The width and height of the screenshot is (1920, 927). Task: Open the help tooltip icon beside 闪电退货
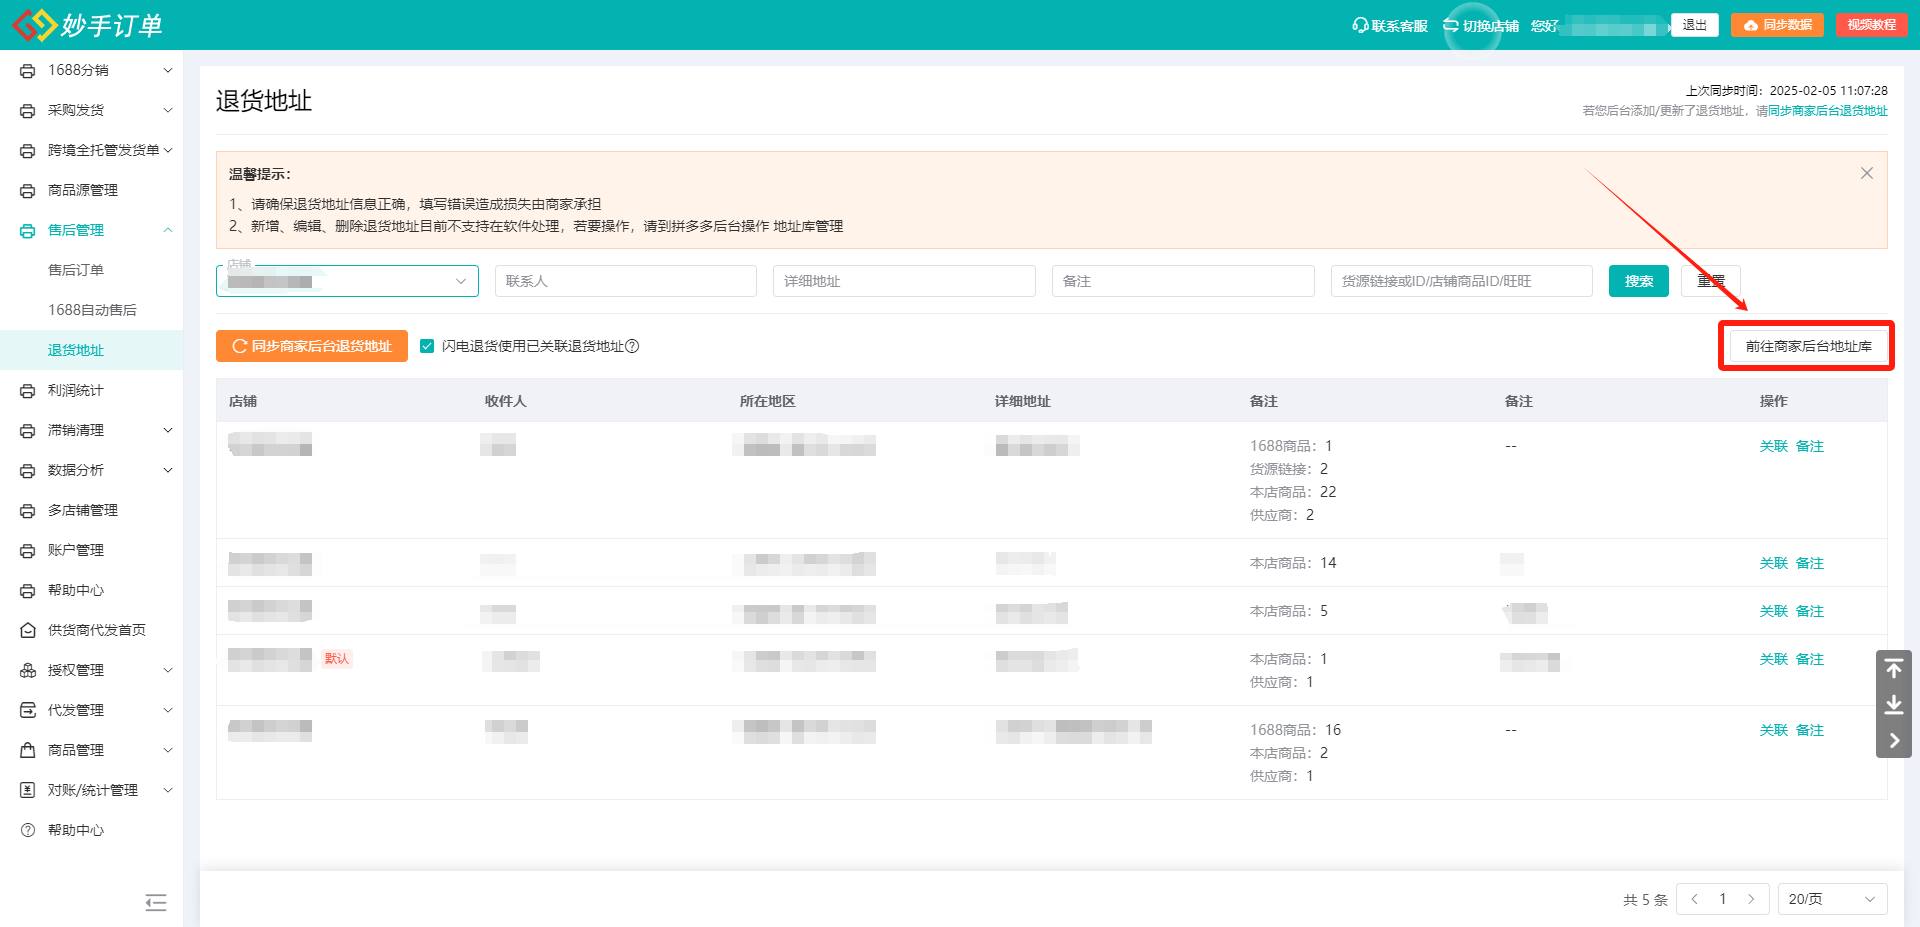[632, 346]
